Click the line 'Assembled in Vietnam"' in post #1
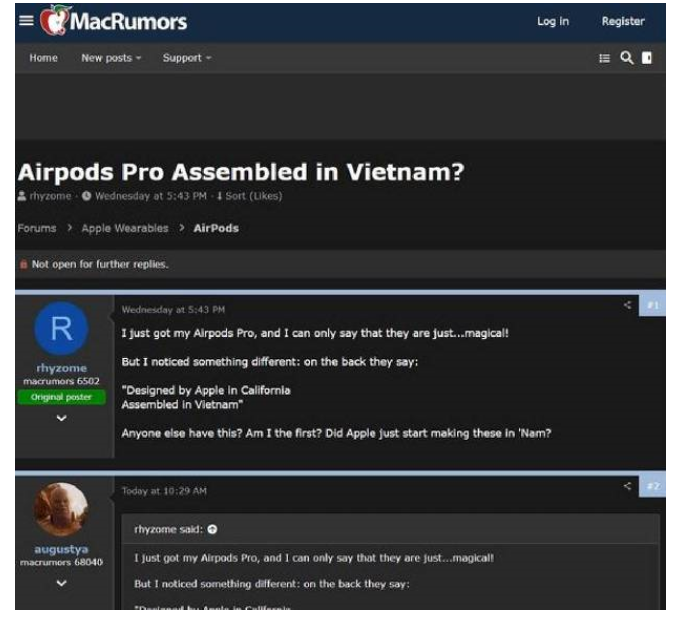675x624 pixels. point(182,405)
